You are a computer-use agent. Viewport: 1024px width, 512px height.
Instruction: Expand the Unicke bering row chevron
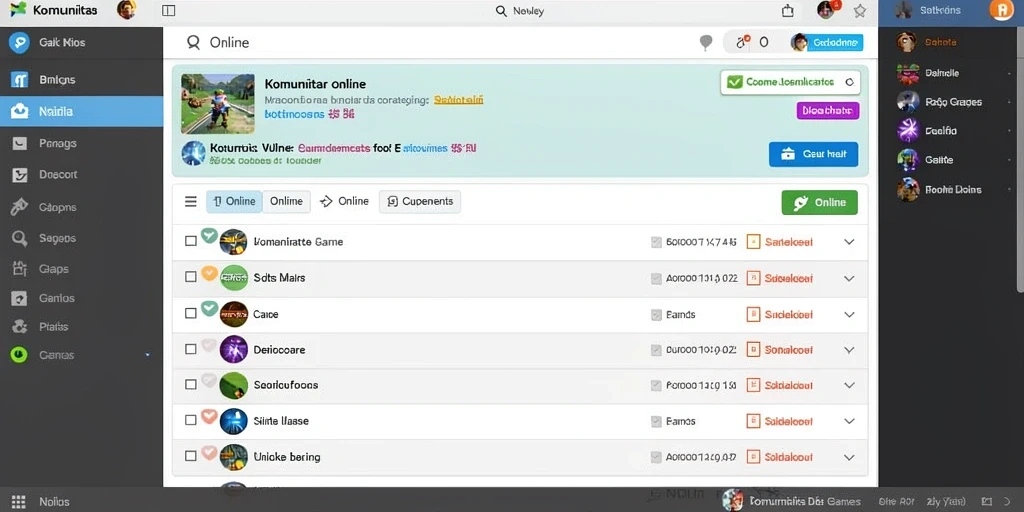[849, 457]
